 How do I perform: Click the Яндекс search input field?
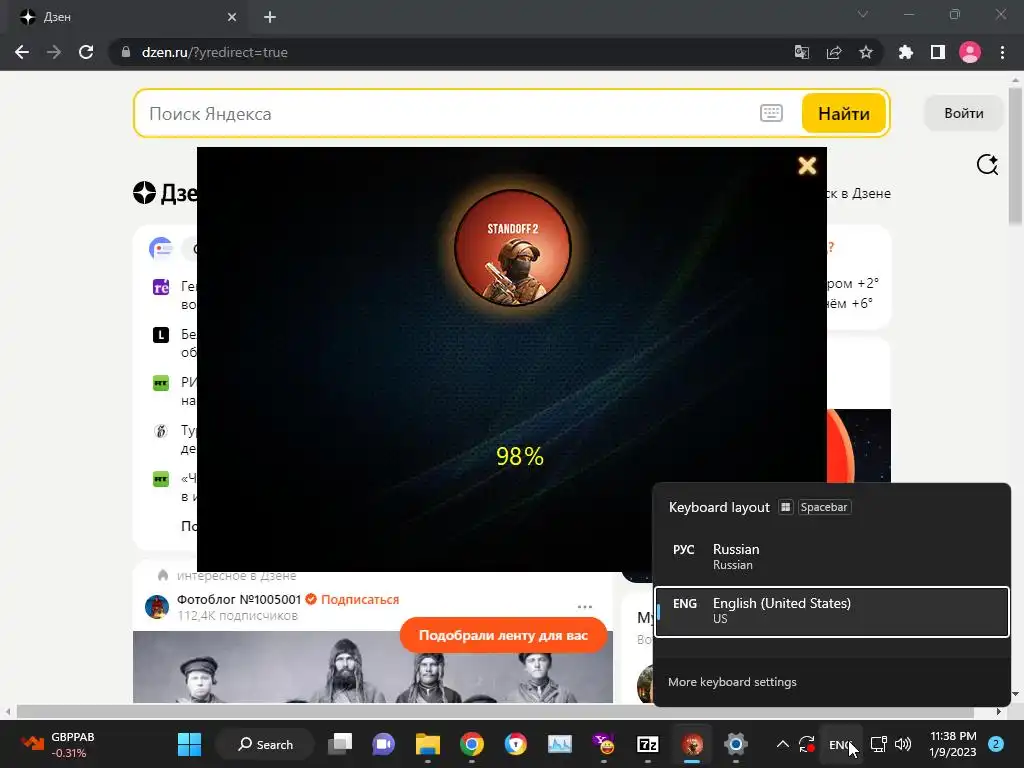coord(451,114)
